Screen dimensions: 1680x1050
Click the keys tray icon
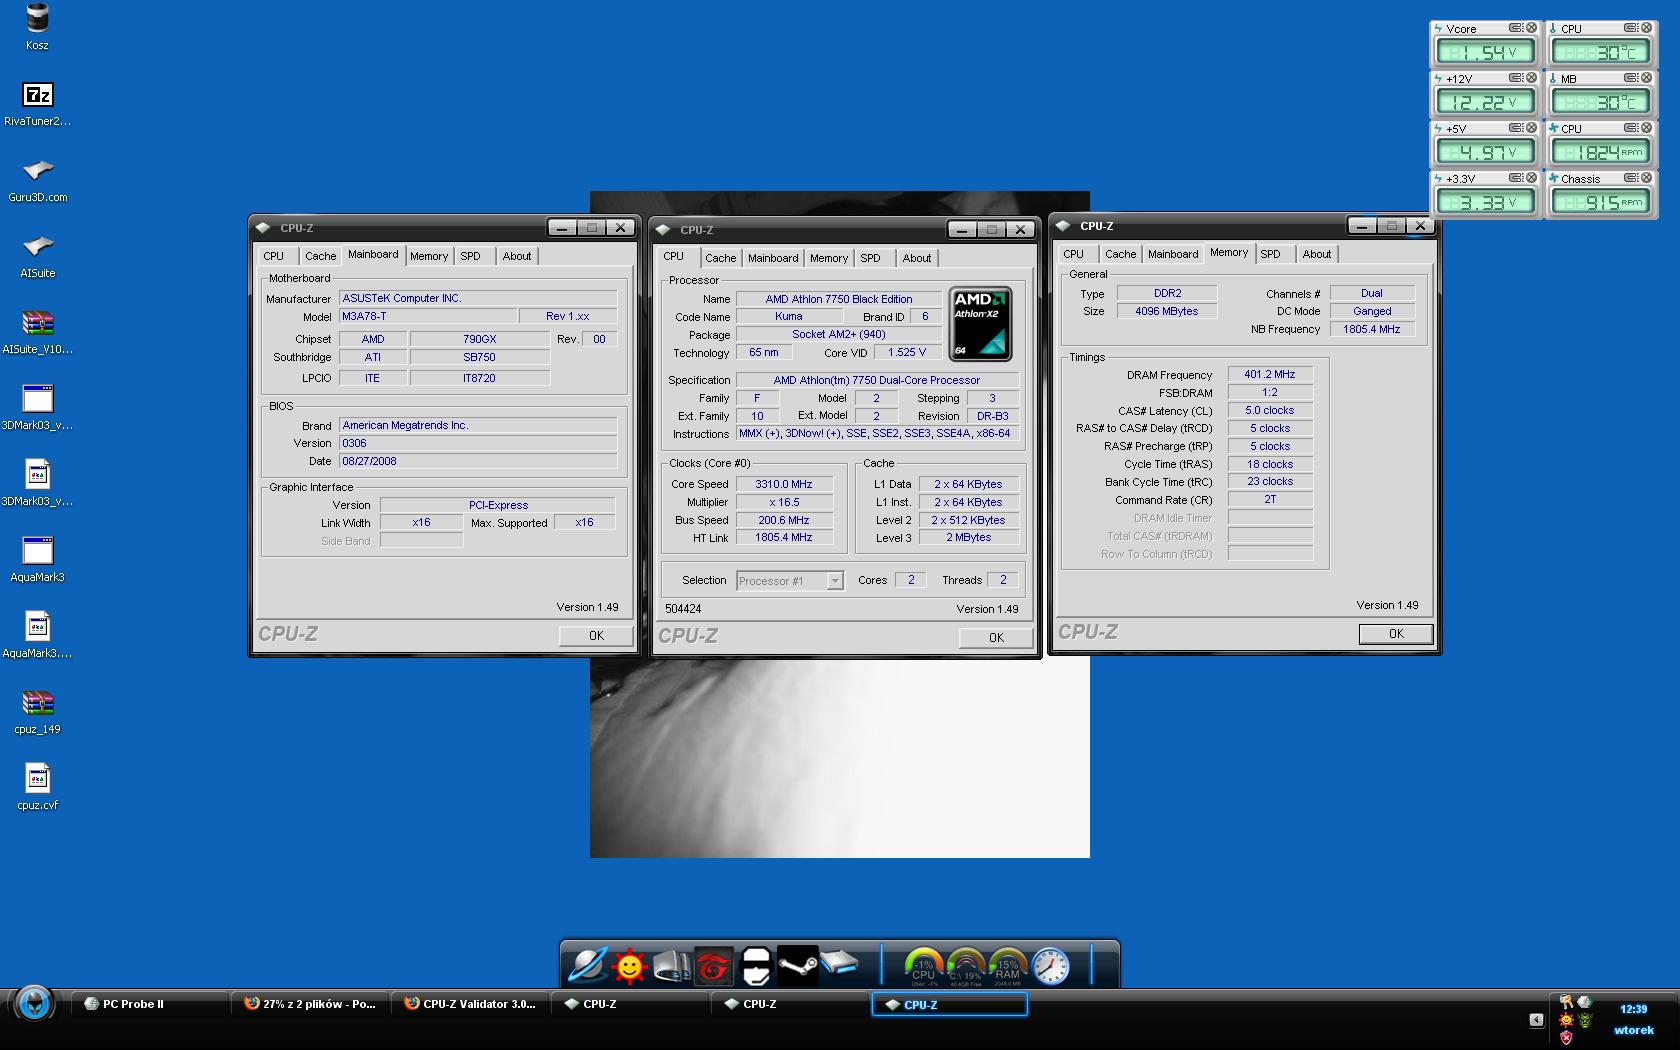pyautogui.click(x=1566, y=1002)
